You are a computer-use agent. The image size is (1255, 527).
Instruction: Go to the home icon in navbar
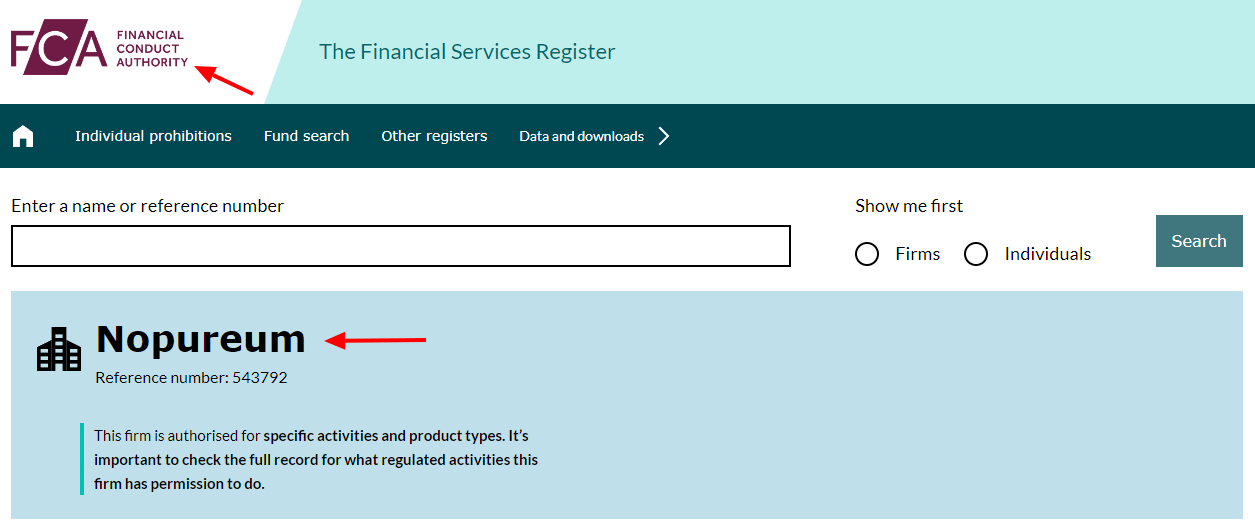point(23,136)
